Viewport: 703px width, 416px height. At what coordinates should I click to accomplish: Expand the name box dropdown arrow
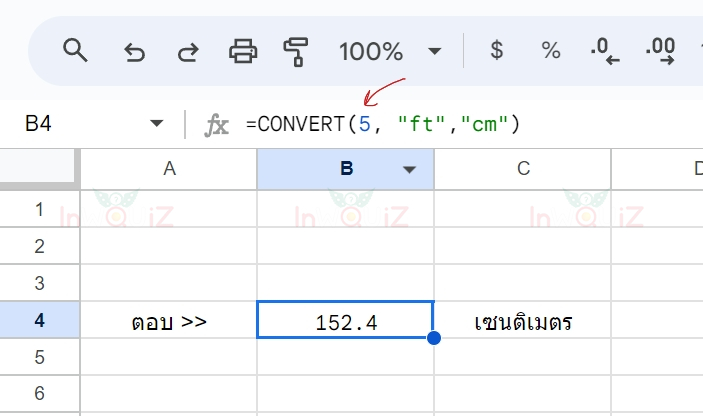(156, 124)
